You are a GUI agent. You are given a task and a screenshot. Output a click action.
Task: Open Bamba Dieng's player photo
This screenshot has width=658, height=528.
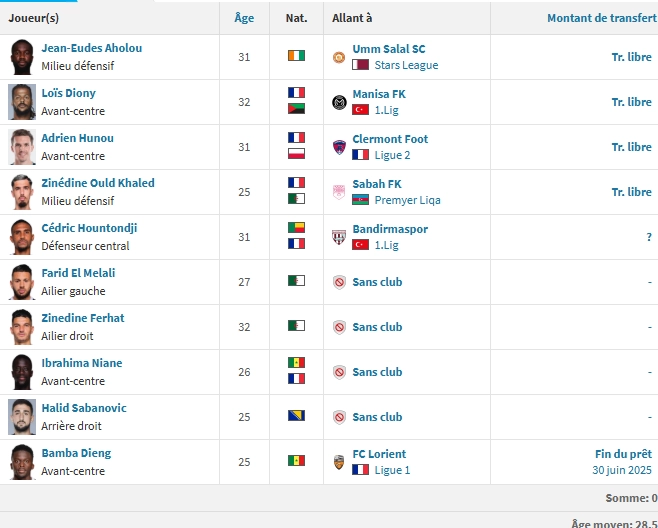point(22,462)
